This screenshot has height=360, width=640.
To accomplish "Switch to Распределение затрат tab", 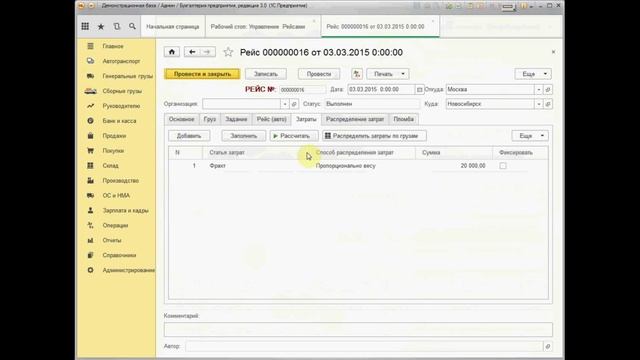I will (x=355, y=119).
